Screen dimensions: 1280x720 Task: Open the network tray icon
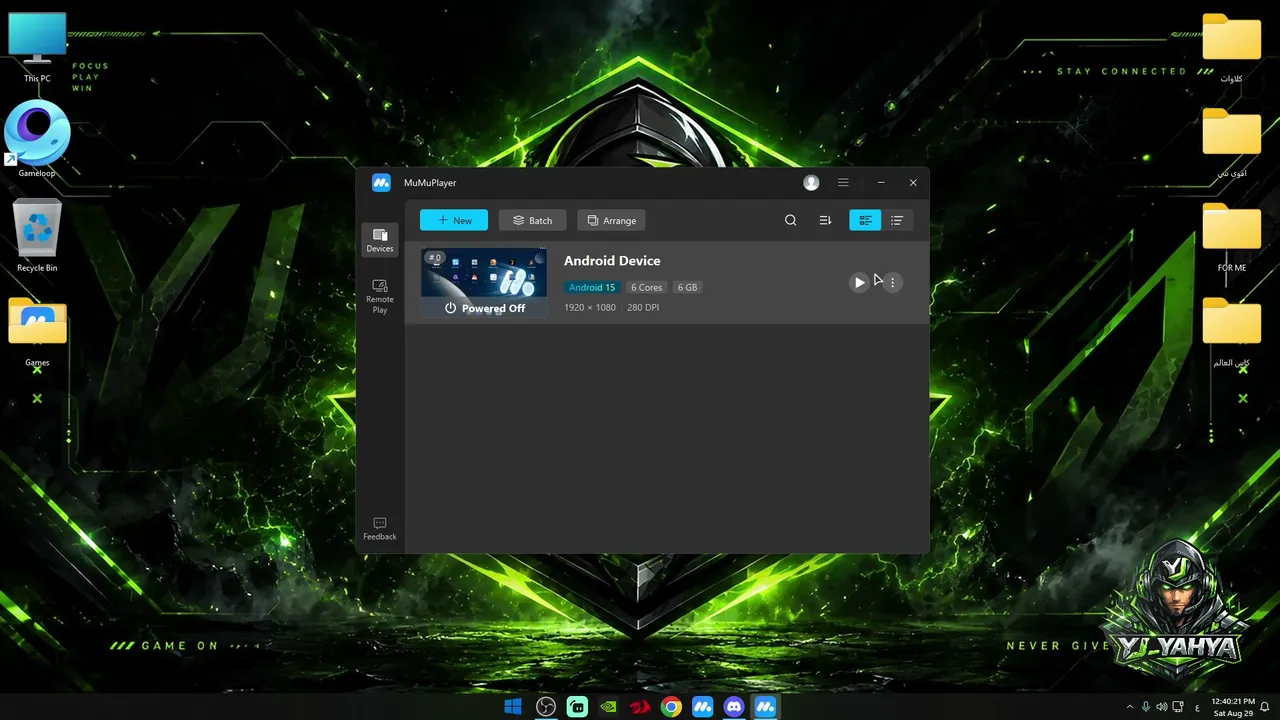1178,707
